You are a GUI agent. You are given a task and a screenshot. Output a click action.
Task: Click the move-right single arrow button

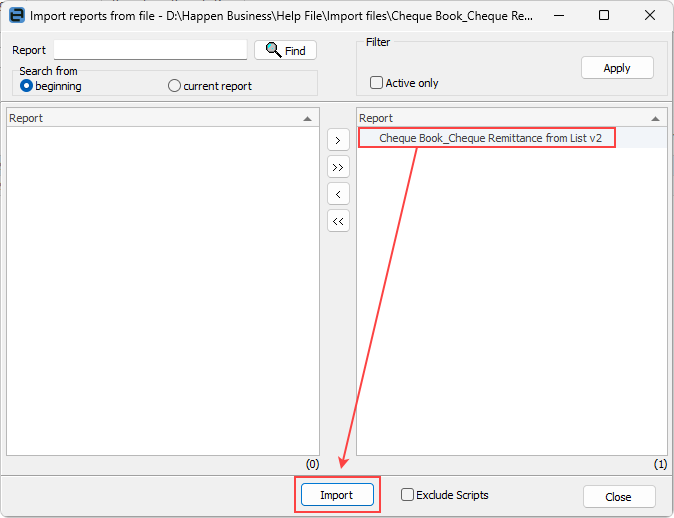(338, 141)
